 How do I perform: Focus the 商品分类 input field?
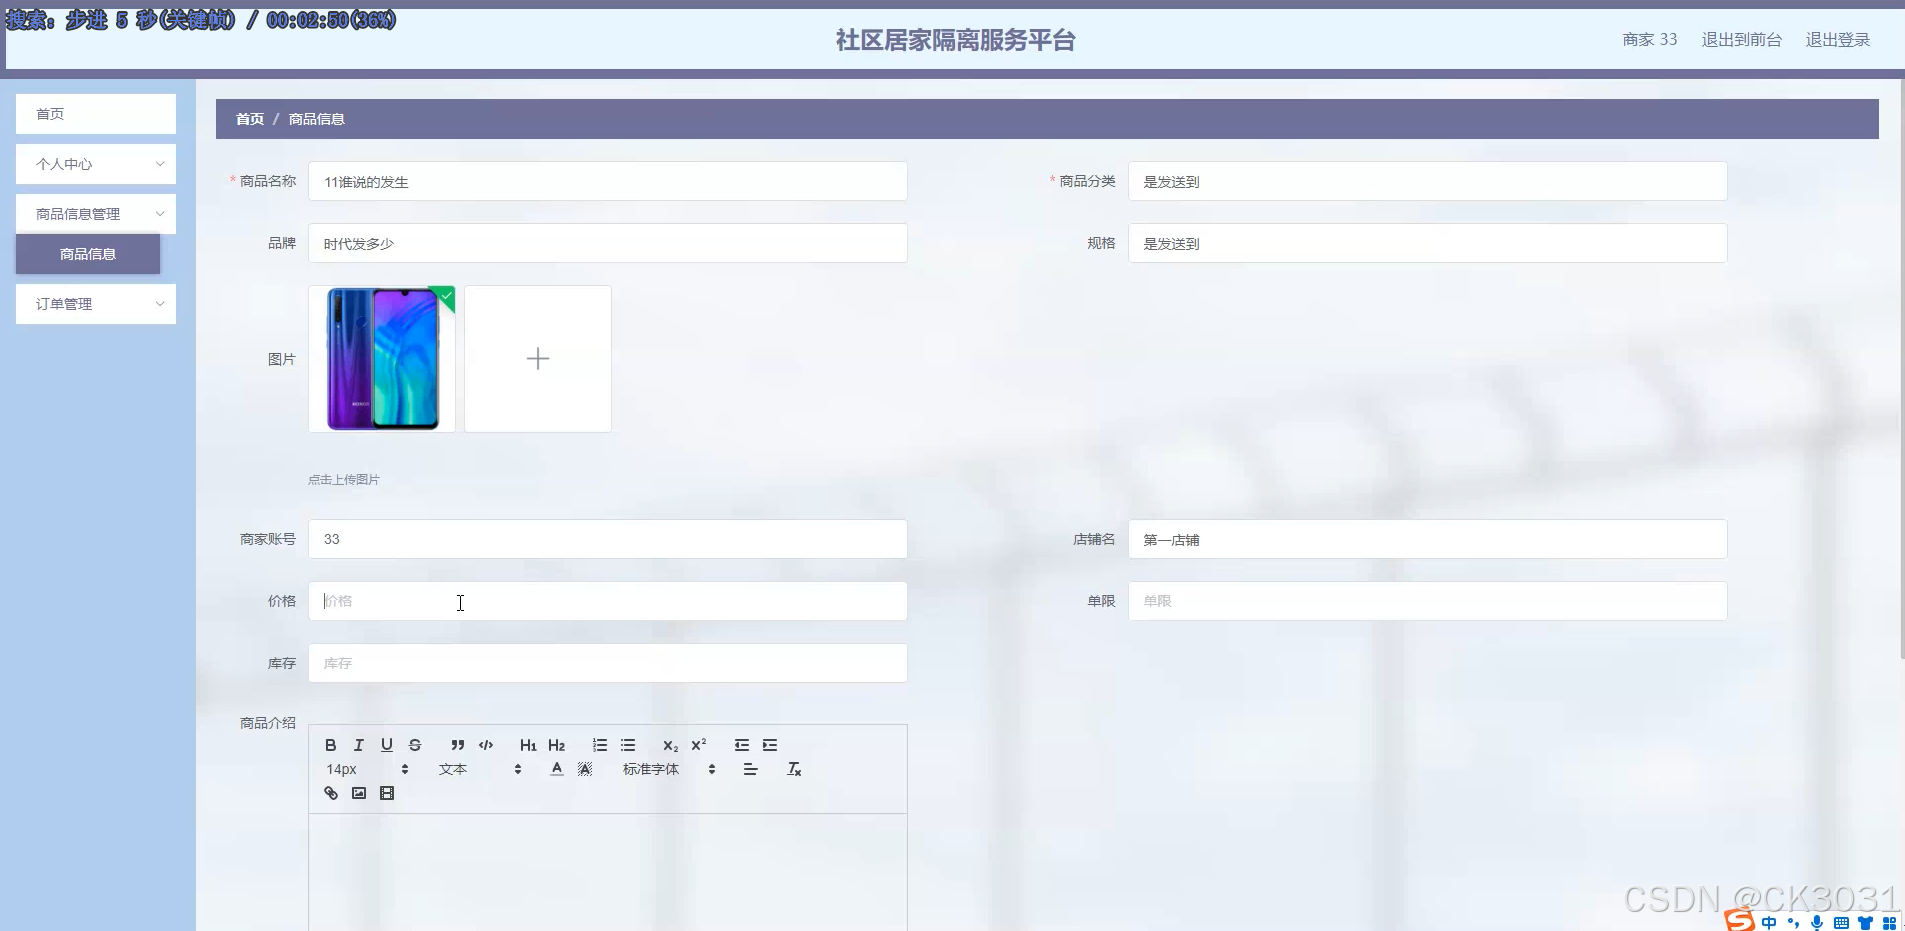[x=1428, y=181]
